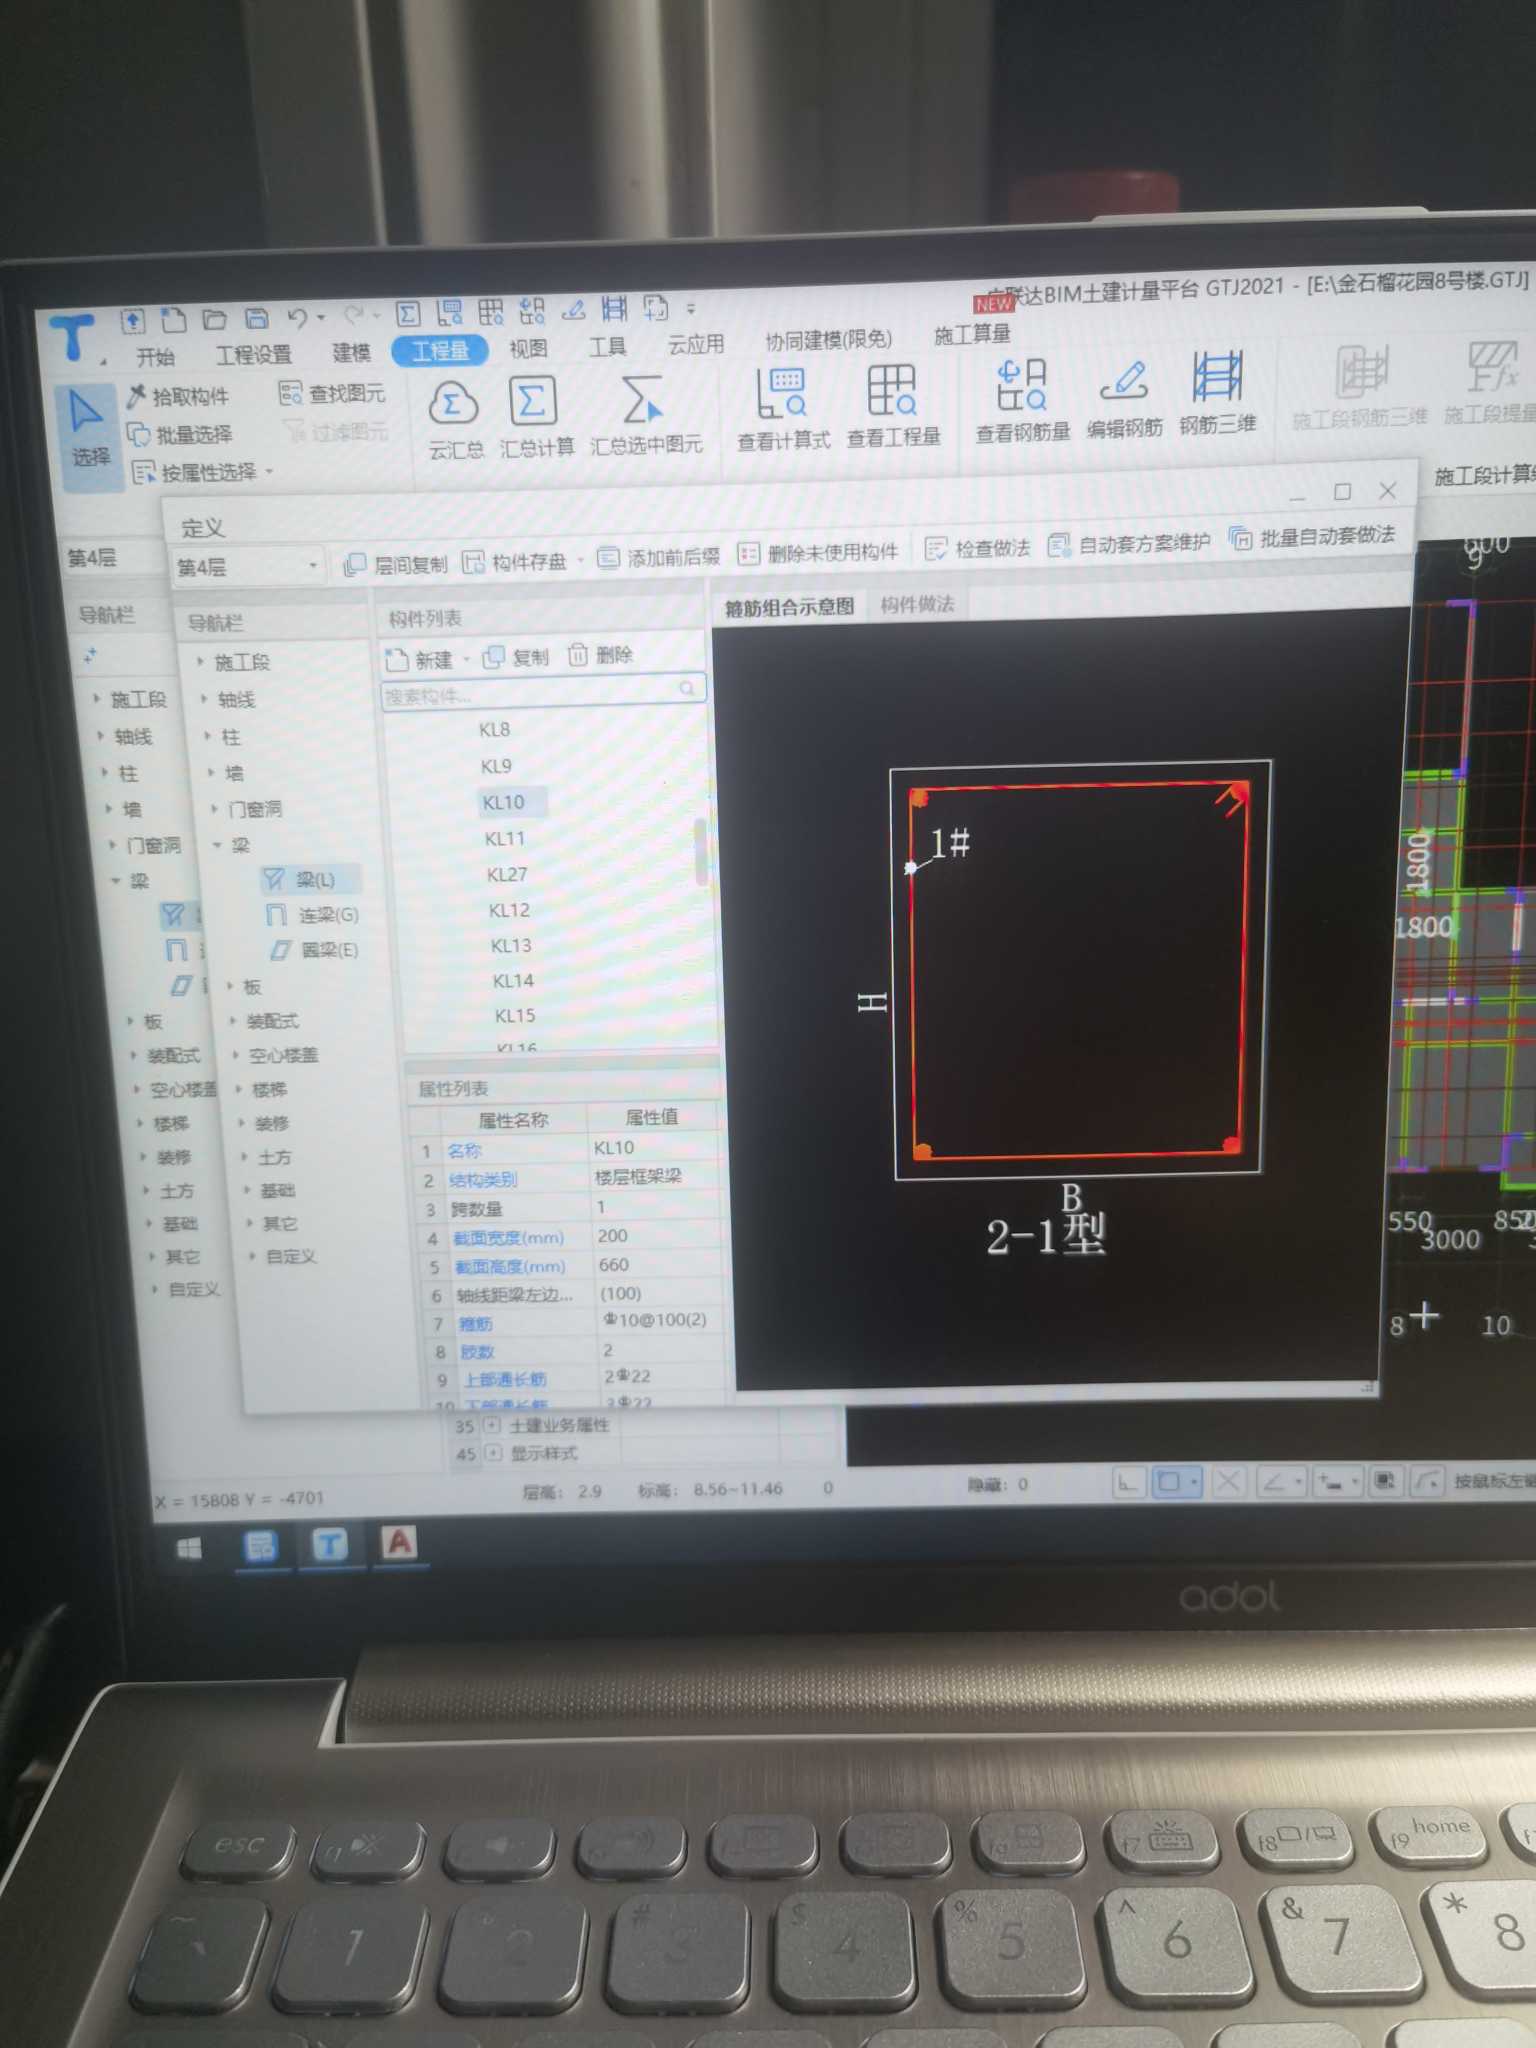Click 添加前后缀 in definition toolbar
The height and width of the screenshot is (2048, 1536).
[659, 558]
